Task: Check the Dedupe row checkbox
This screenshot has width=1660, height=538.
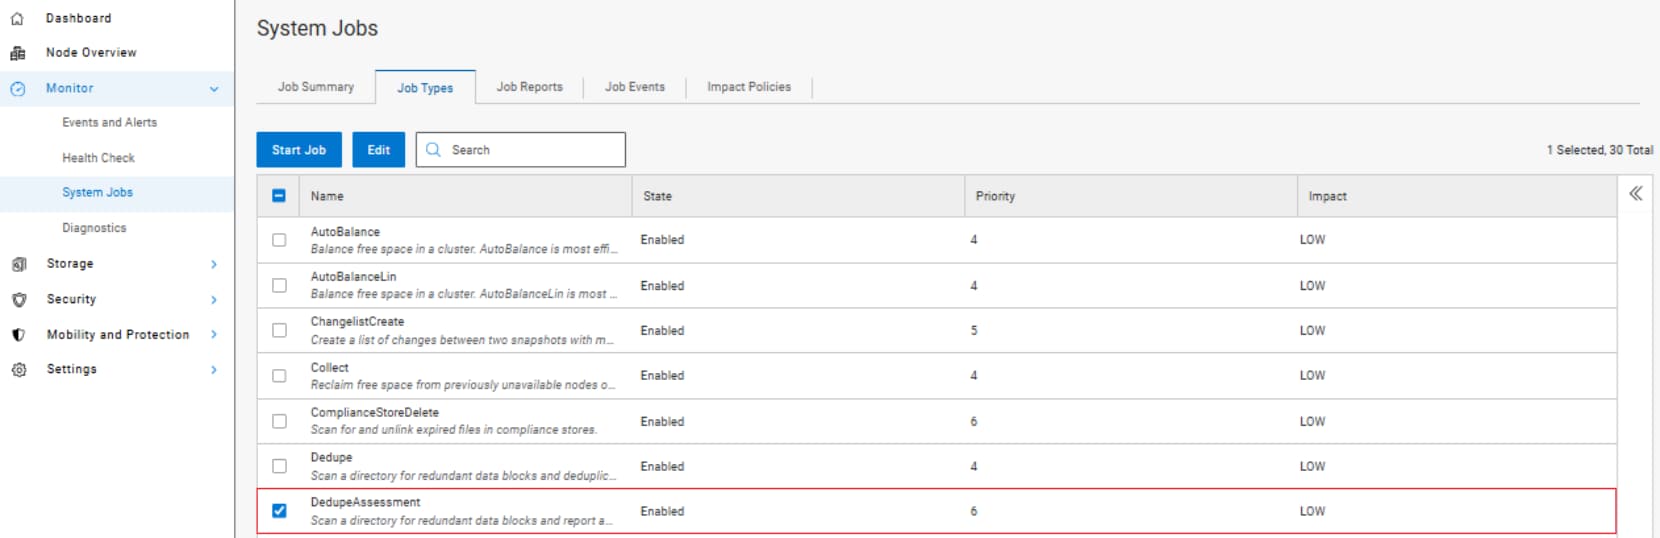Action: click(279, 466)
